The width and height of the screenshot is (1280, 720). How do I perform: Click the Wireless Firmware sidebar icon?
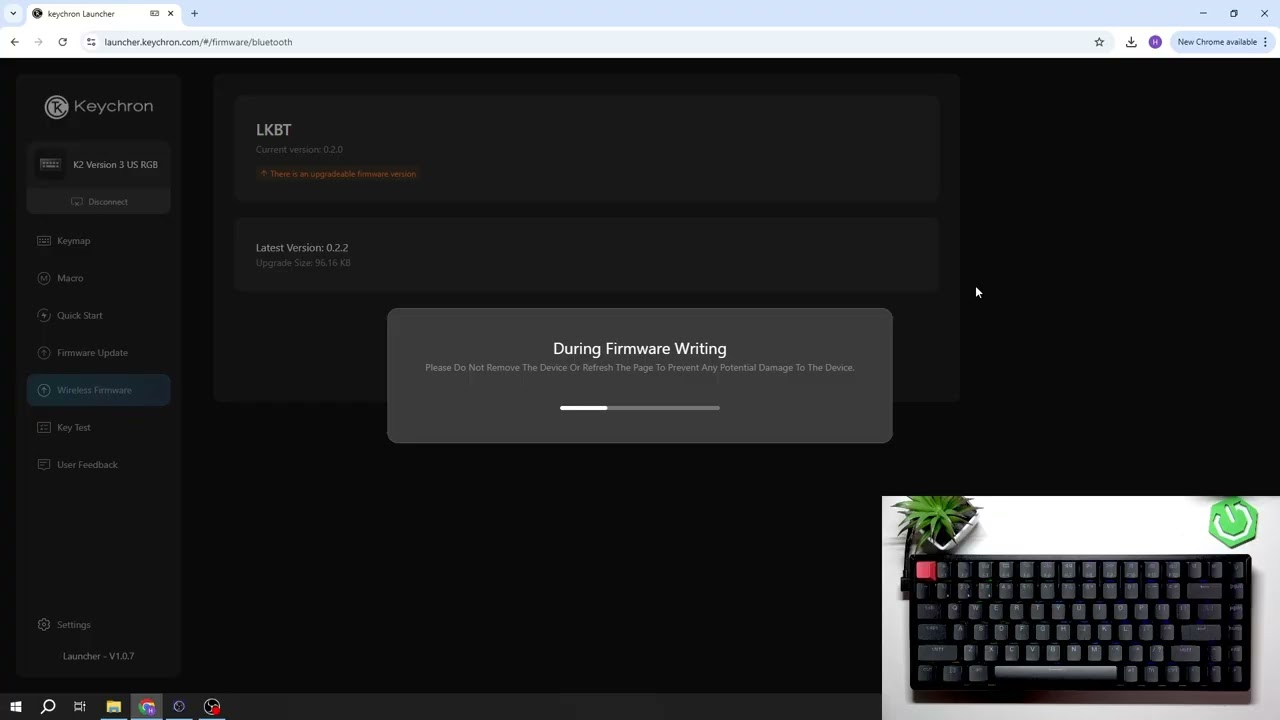coord(44,390)
